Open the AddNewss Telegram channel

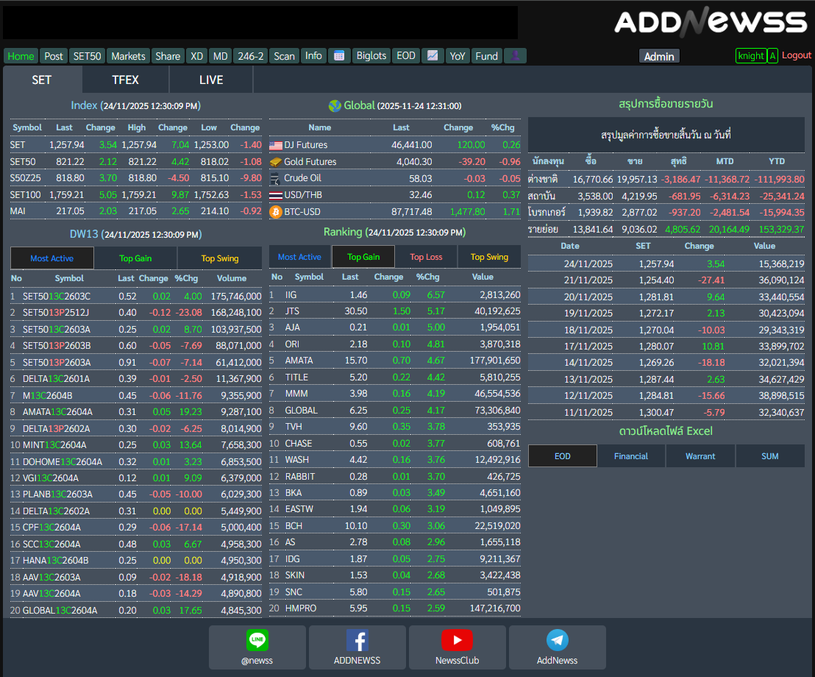[x=557, y=647]
